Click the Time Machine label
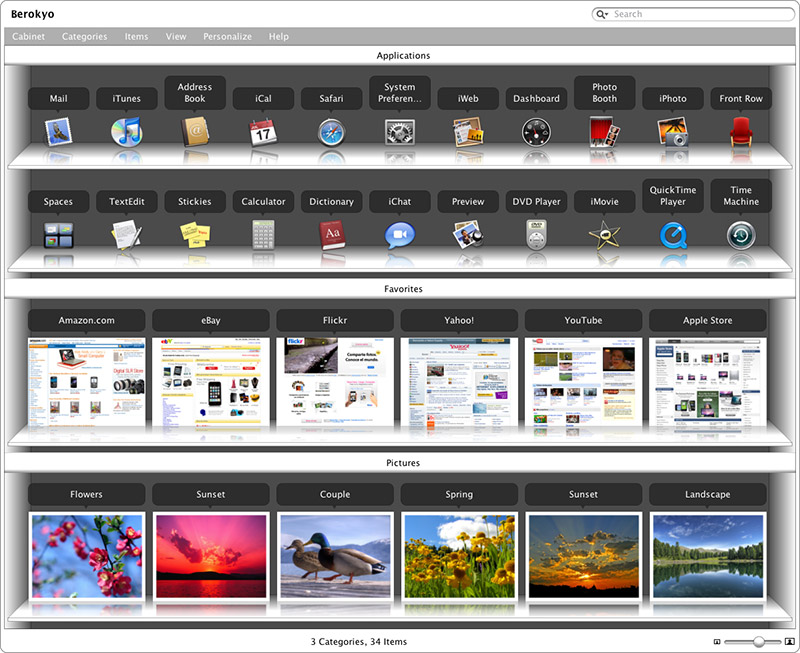The height and width of the screenshot is (653, 800). 741,195
